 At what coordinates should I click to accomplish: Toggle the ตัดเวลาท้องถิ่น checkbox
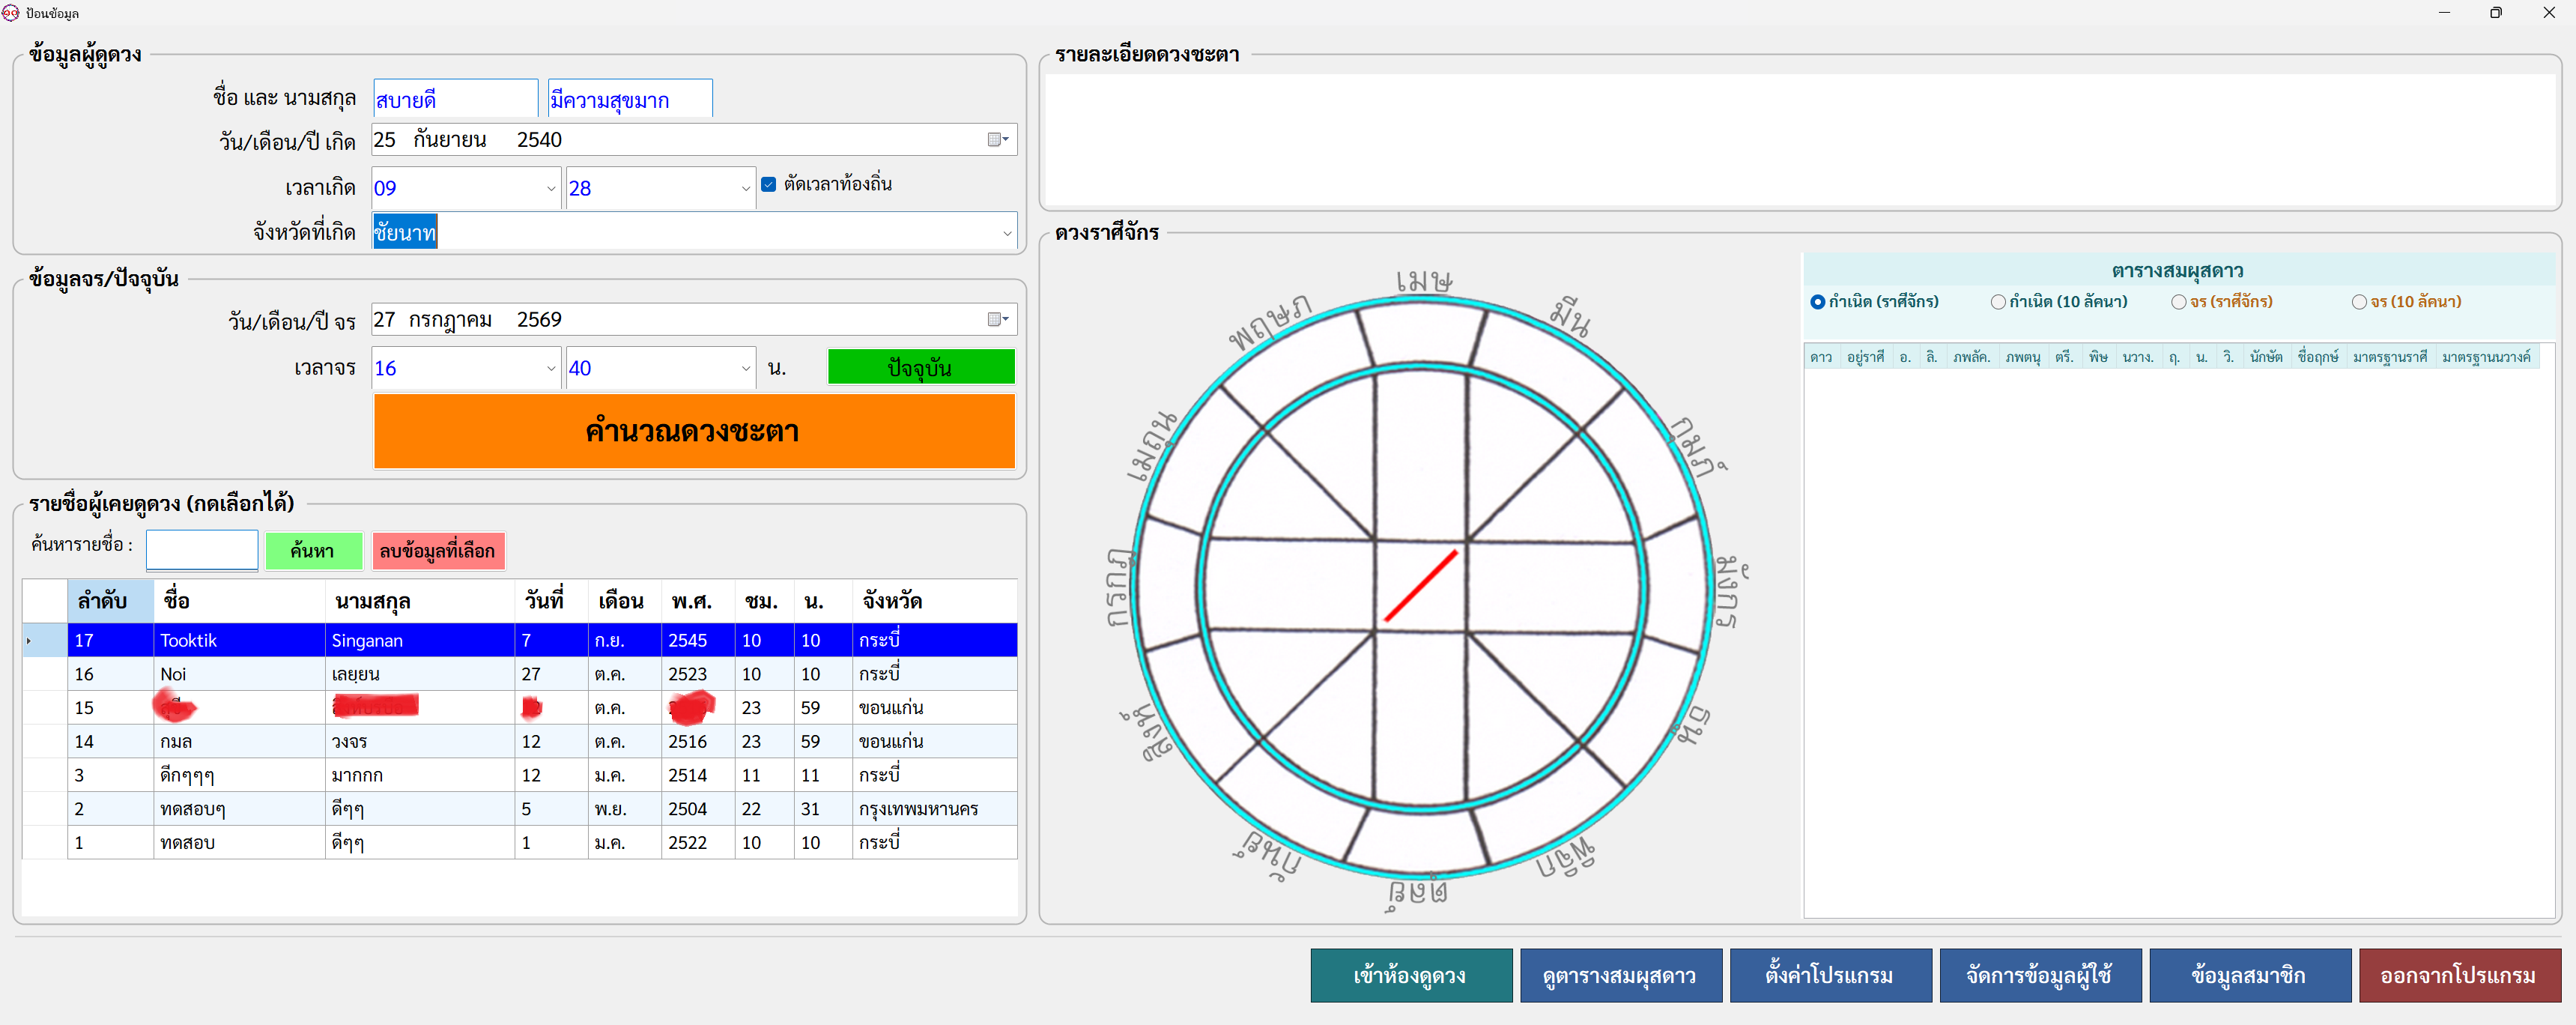click(769, 185)
